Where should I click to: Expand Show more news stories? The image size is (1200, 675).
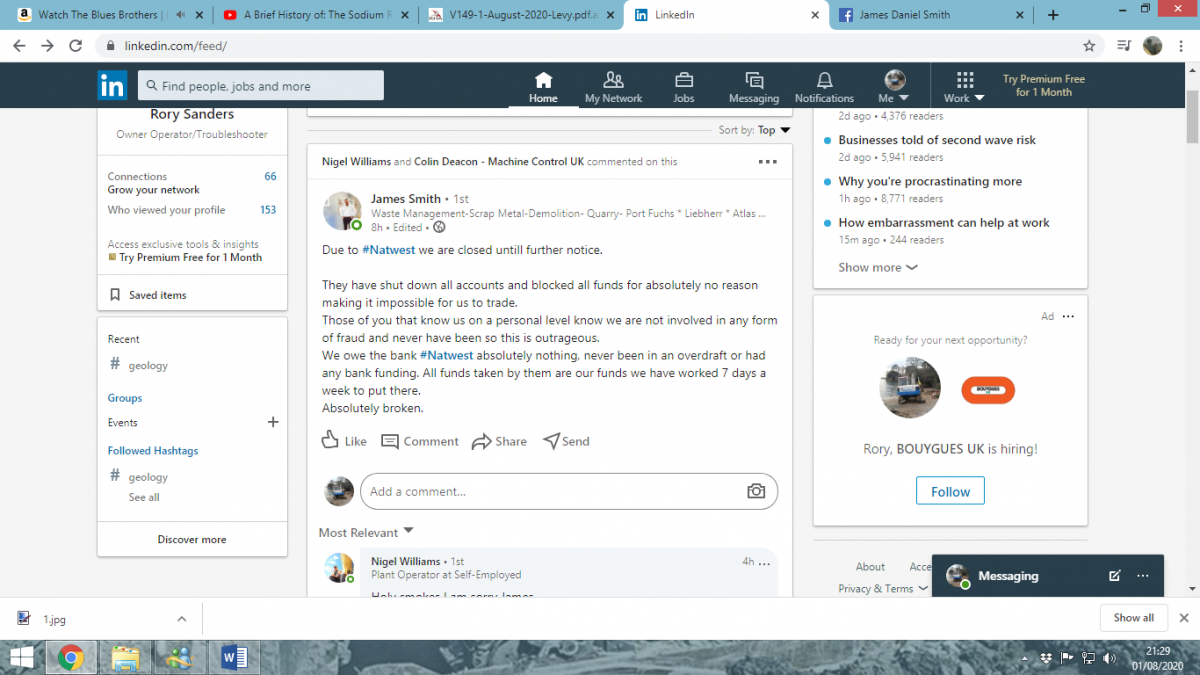[877, 267]
